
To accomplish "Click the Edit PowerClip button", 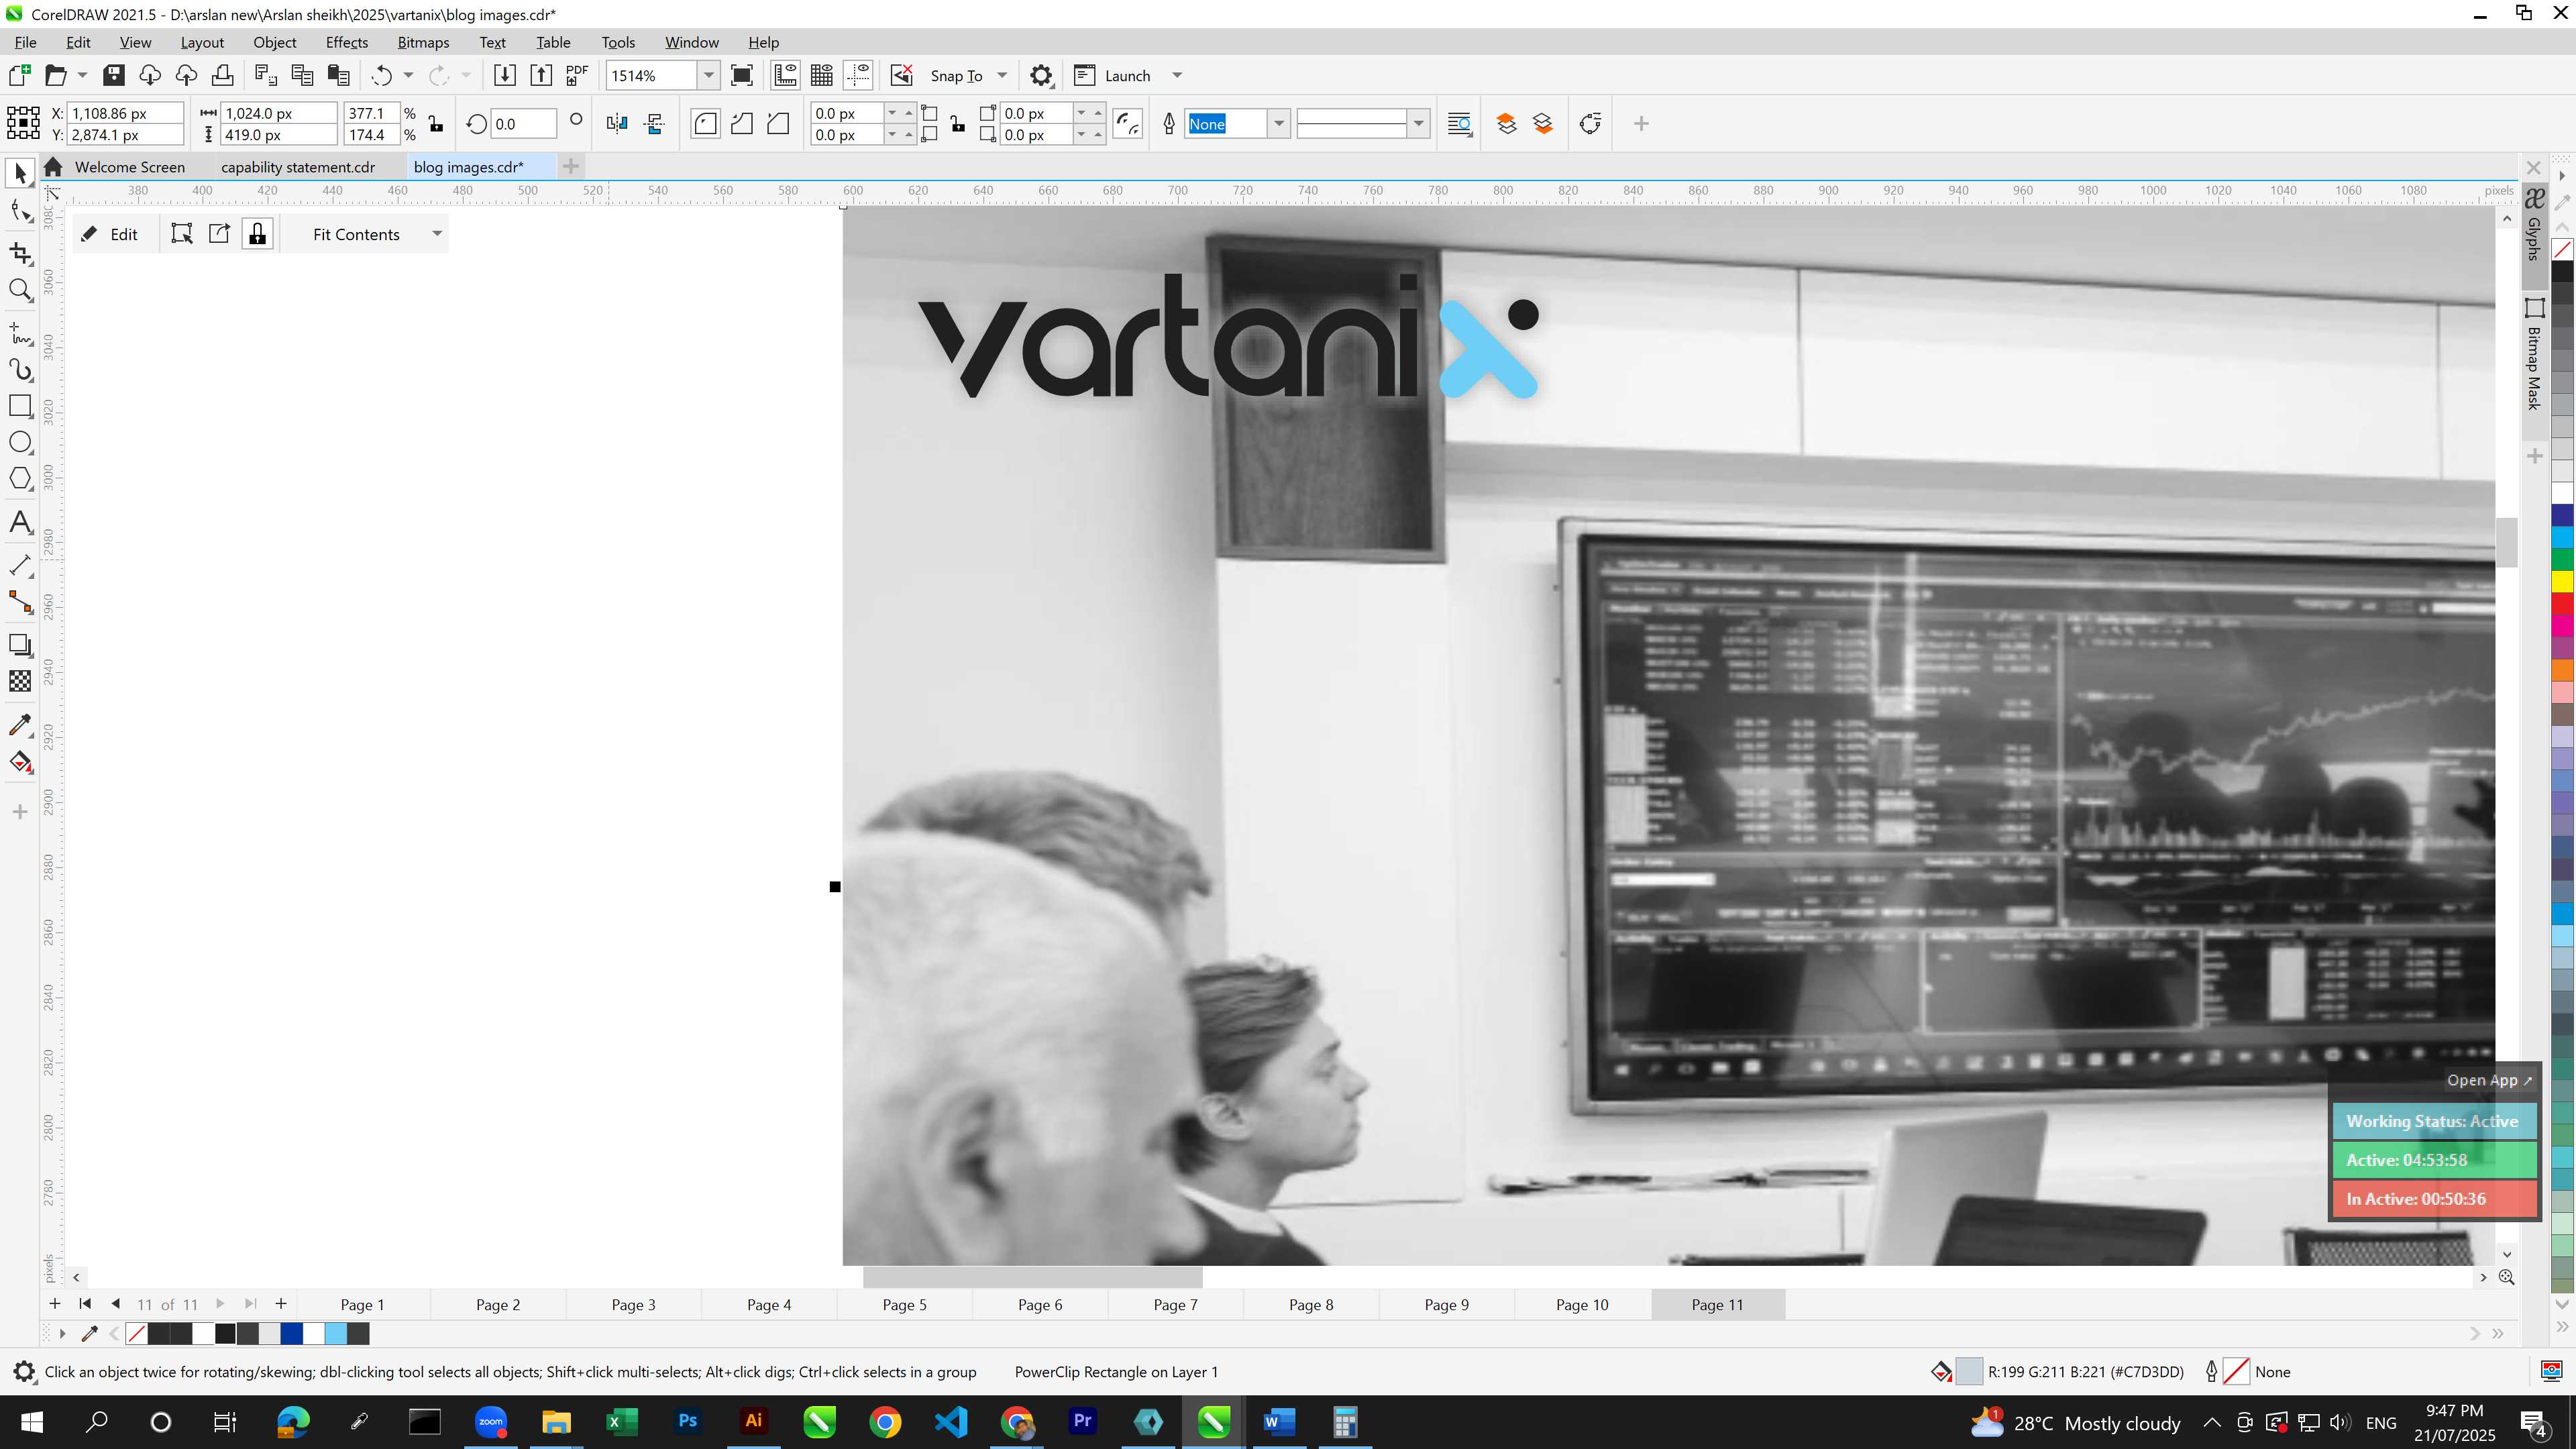I will click(x=110, y=234).
